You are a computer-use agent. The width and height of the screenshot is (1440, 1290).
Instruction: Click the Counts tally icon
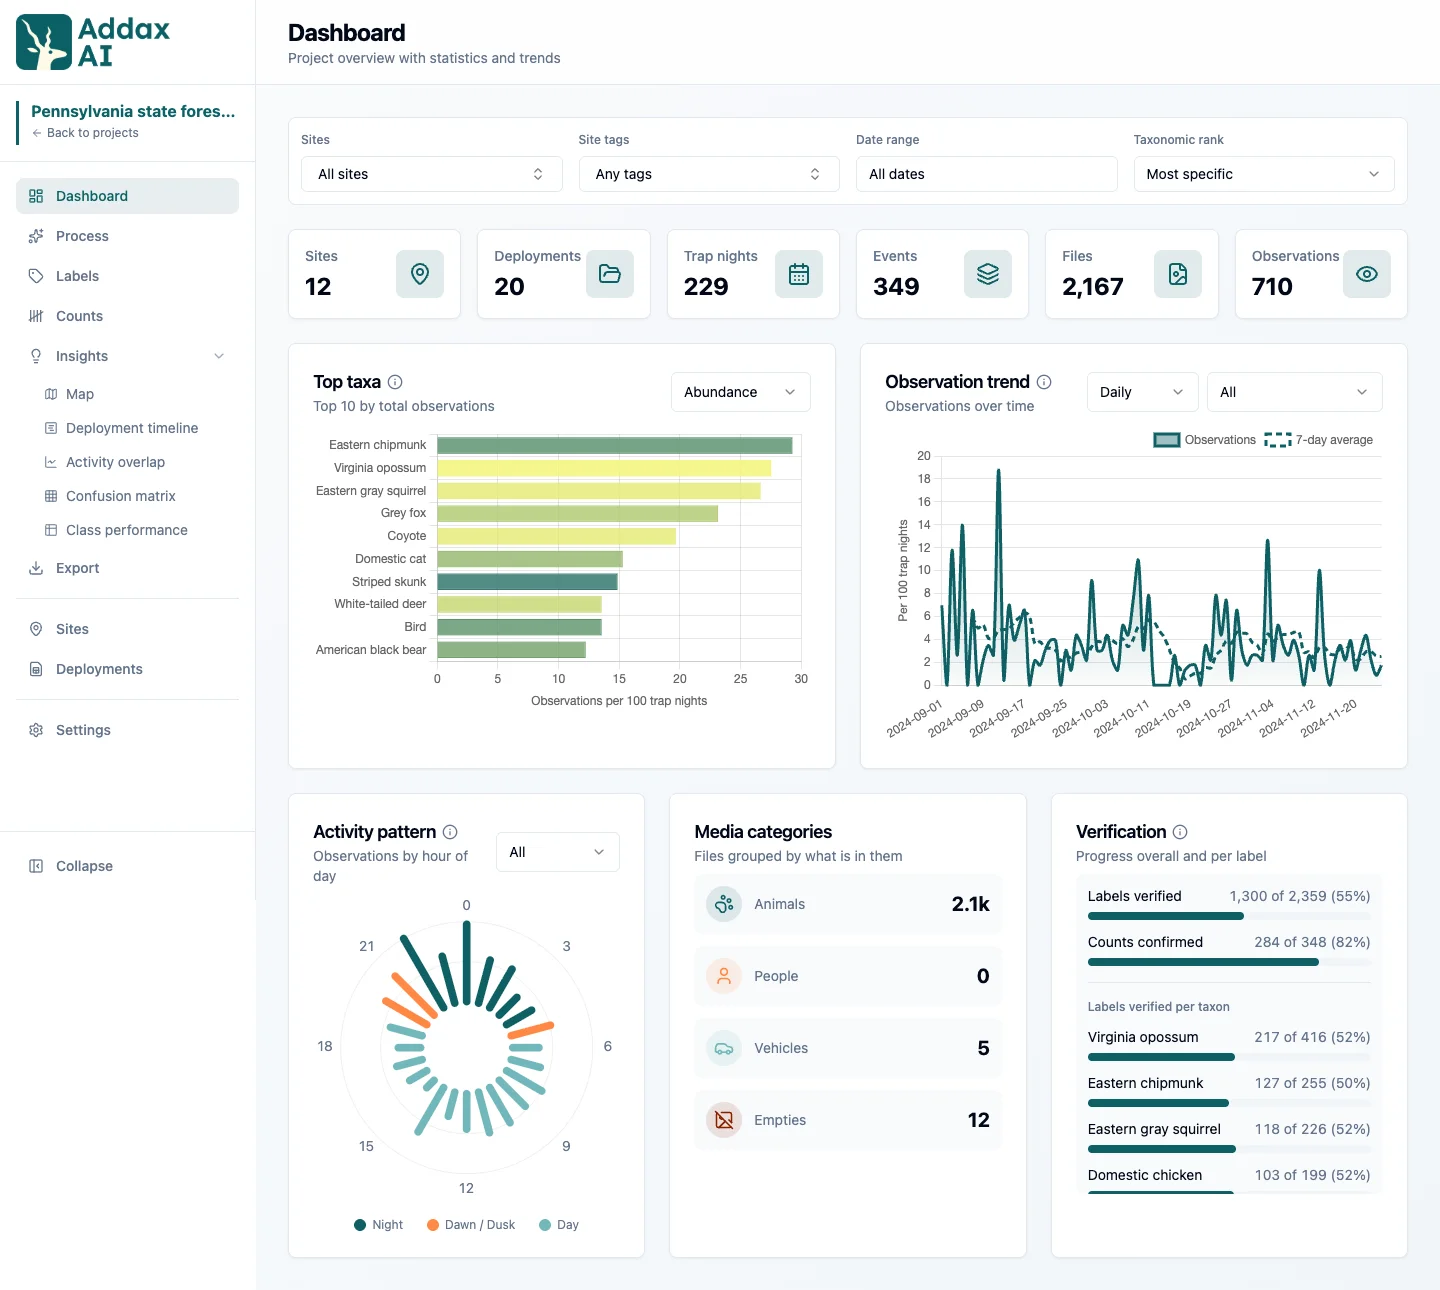point(36,316)
